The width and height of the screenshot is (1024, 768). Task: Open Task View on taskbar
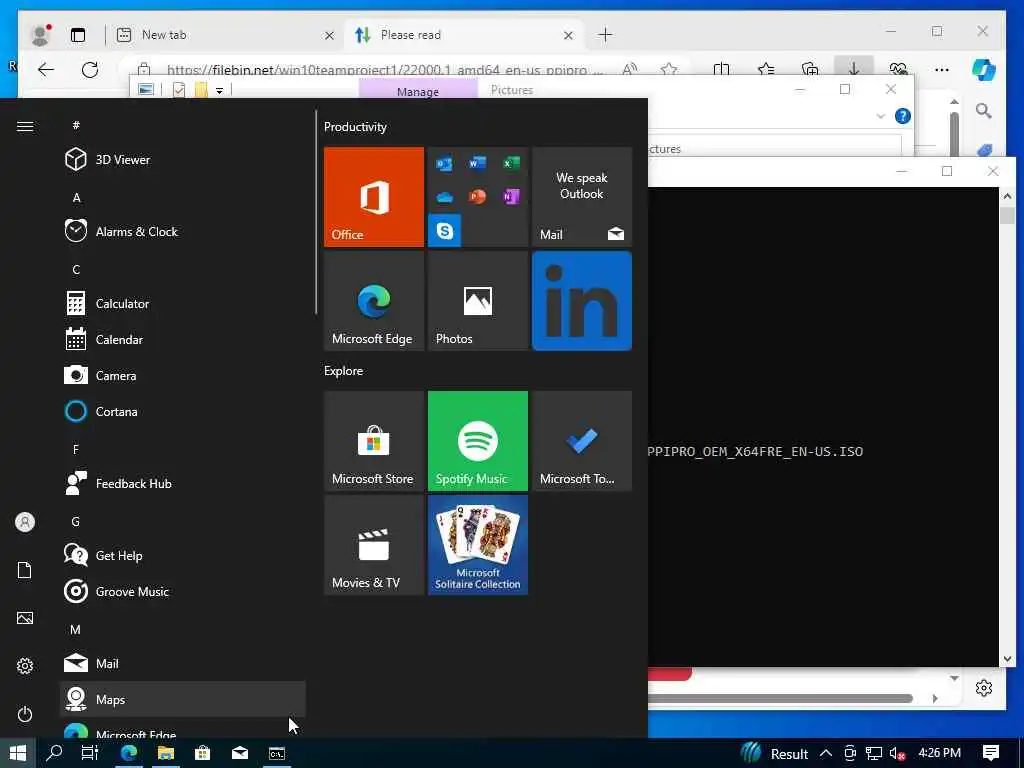(89, 753)
